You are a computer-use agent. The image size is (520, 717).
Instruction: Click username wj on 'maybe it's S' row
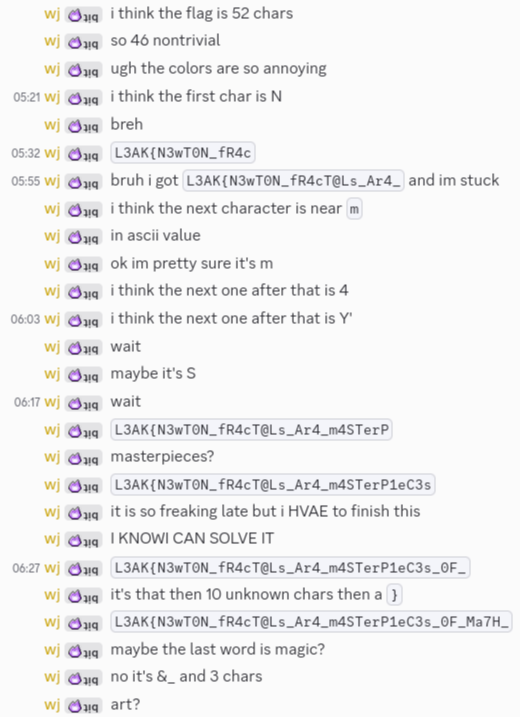[52, 374]
